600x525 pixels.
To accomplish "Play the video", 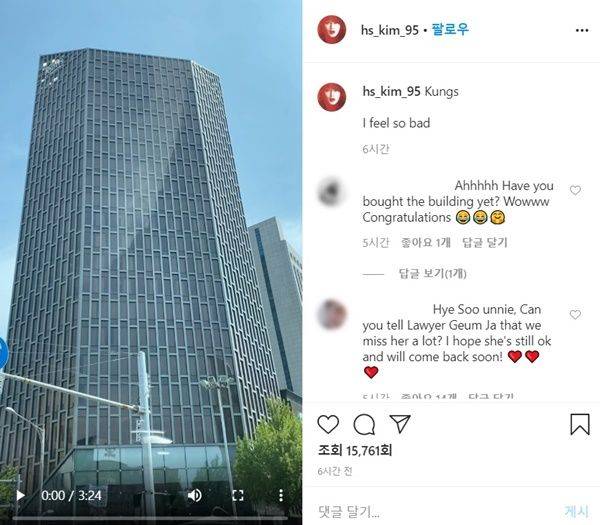I will [x=20, y=496].
